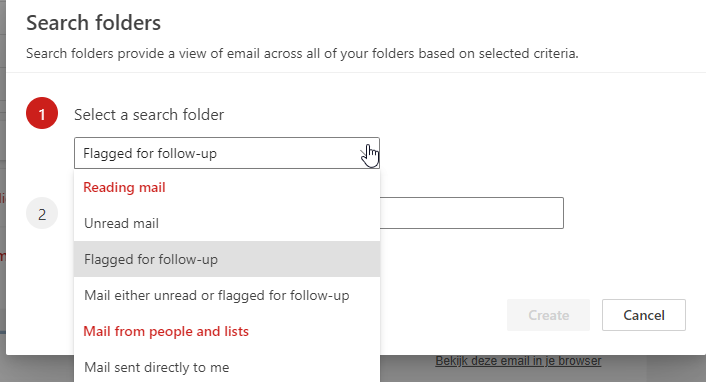Image resolution: width=706 pixels, height=382 pixels.
Task: Click the search folders description sentence
Action: [x=302, y=54]
